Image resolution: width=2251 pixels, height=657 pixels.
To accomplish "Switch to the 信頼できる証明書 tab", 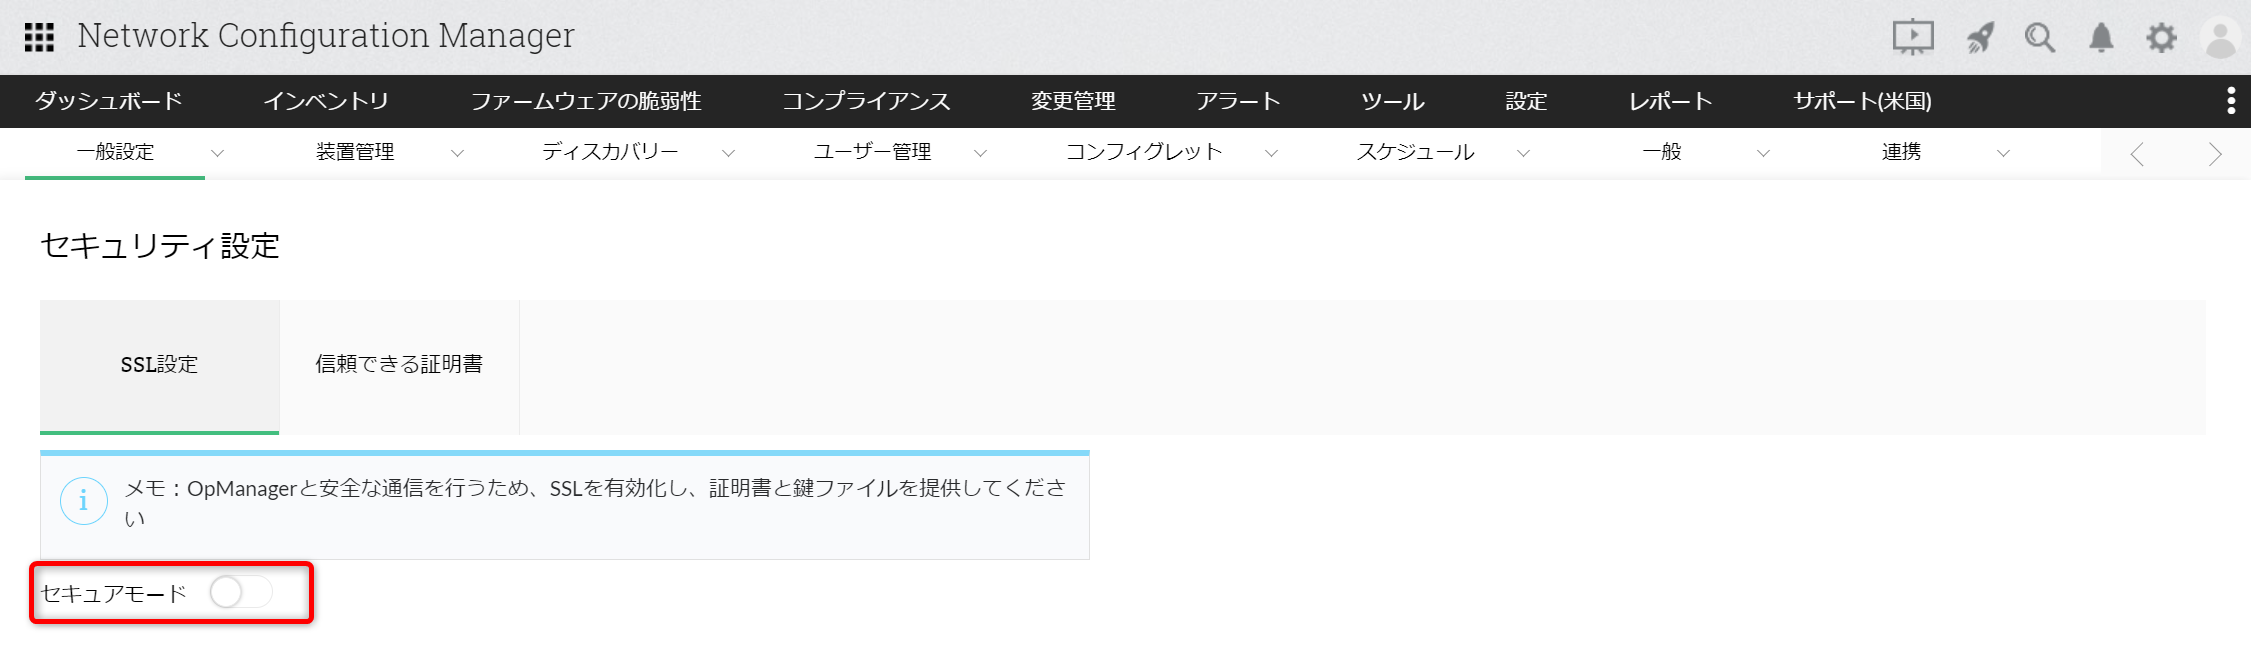I will tap(399, 365).
